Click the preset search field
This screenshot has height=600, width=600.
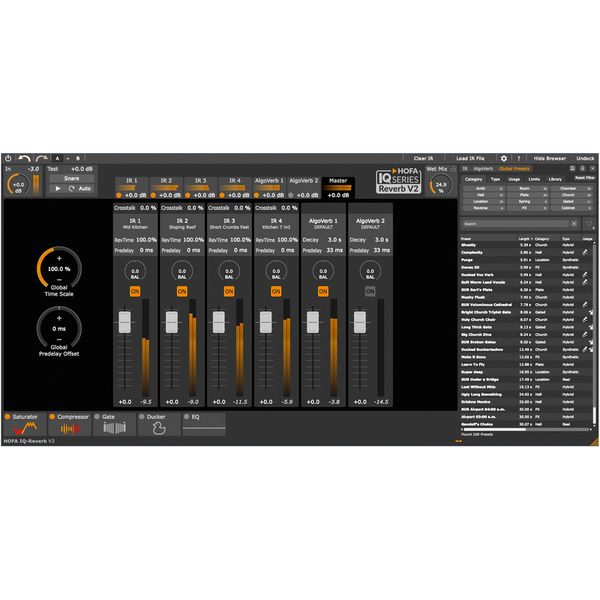pyautogui.click(x=515, y=223)
